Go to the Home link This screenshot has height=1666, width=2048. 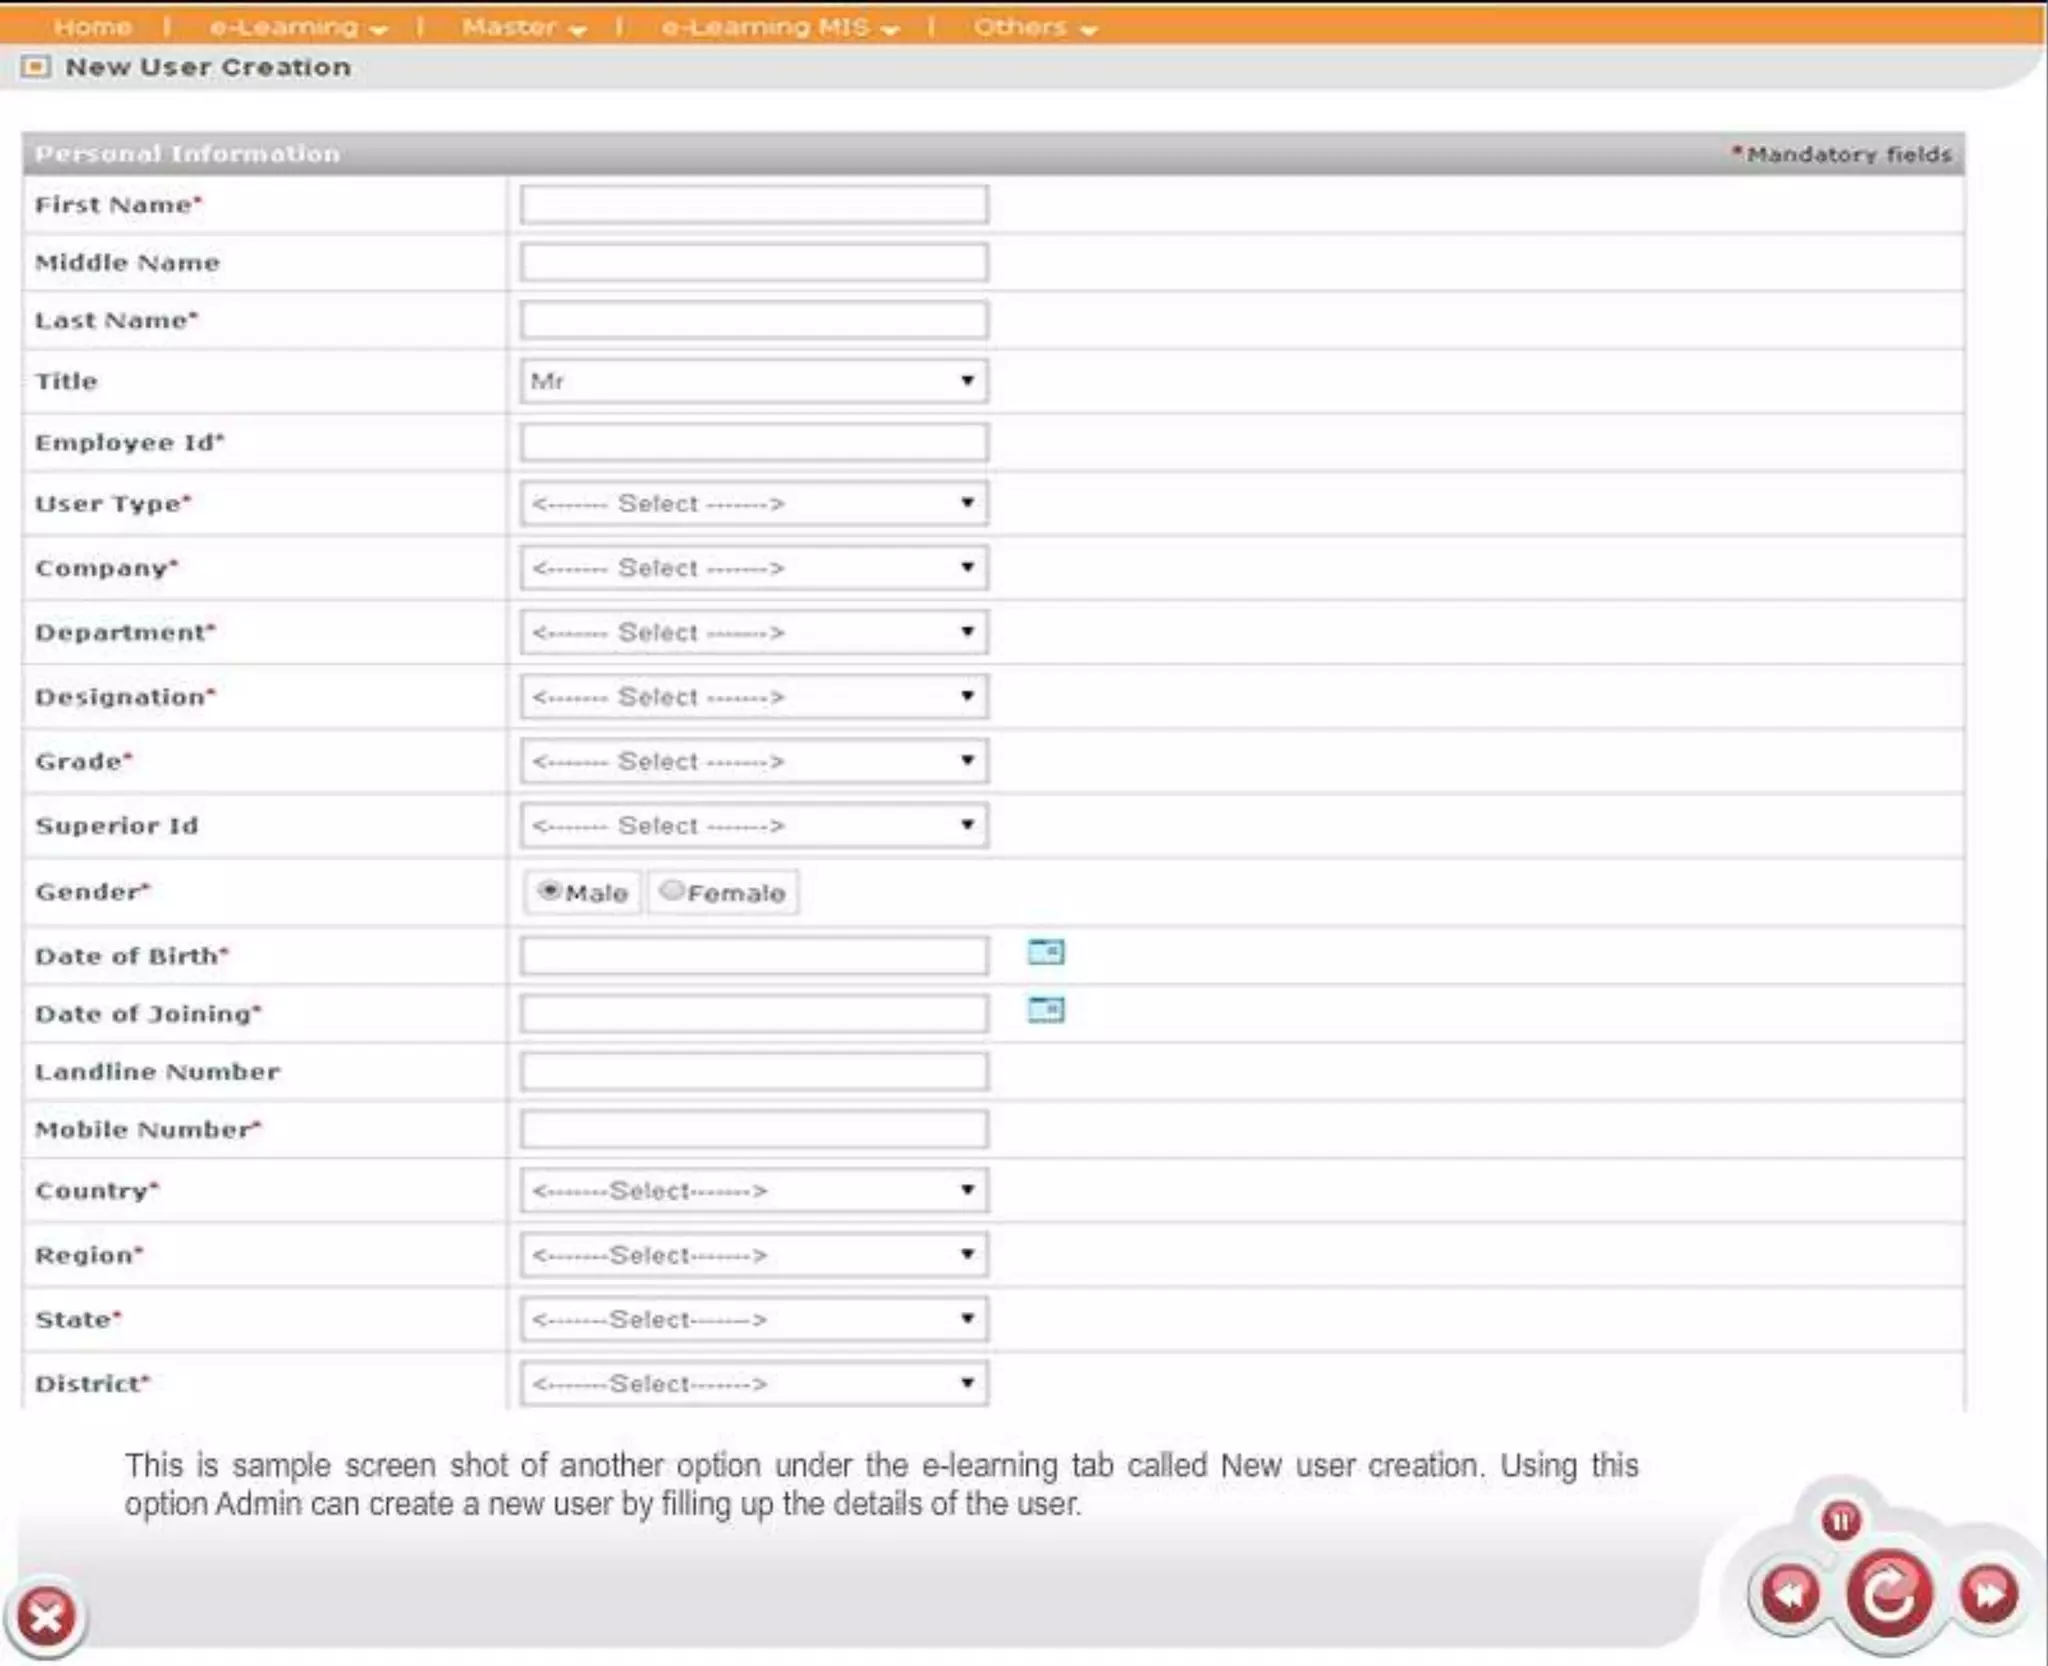pyautogui.click(x=92, y=27)
